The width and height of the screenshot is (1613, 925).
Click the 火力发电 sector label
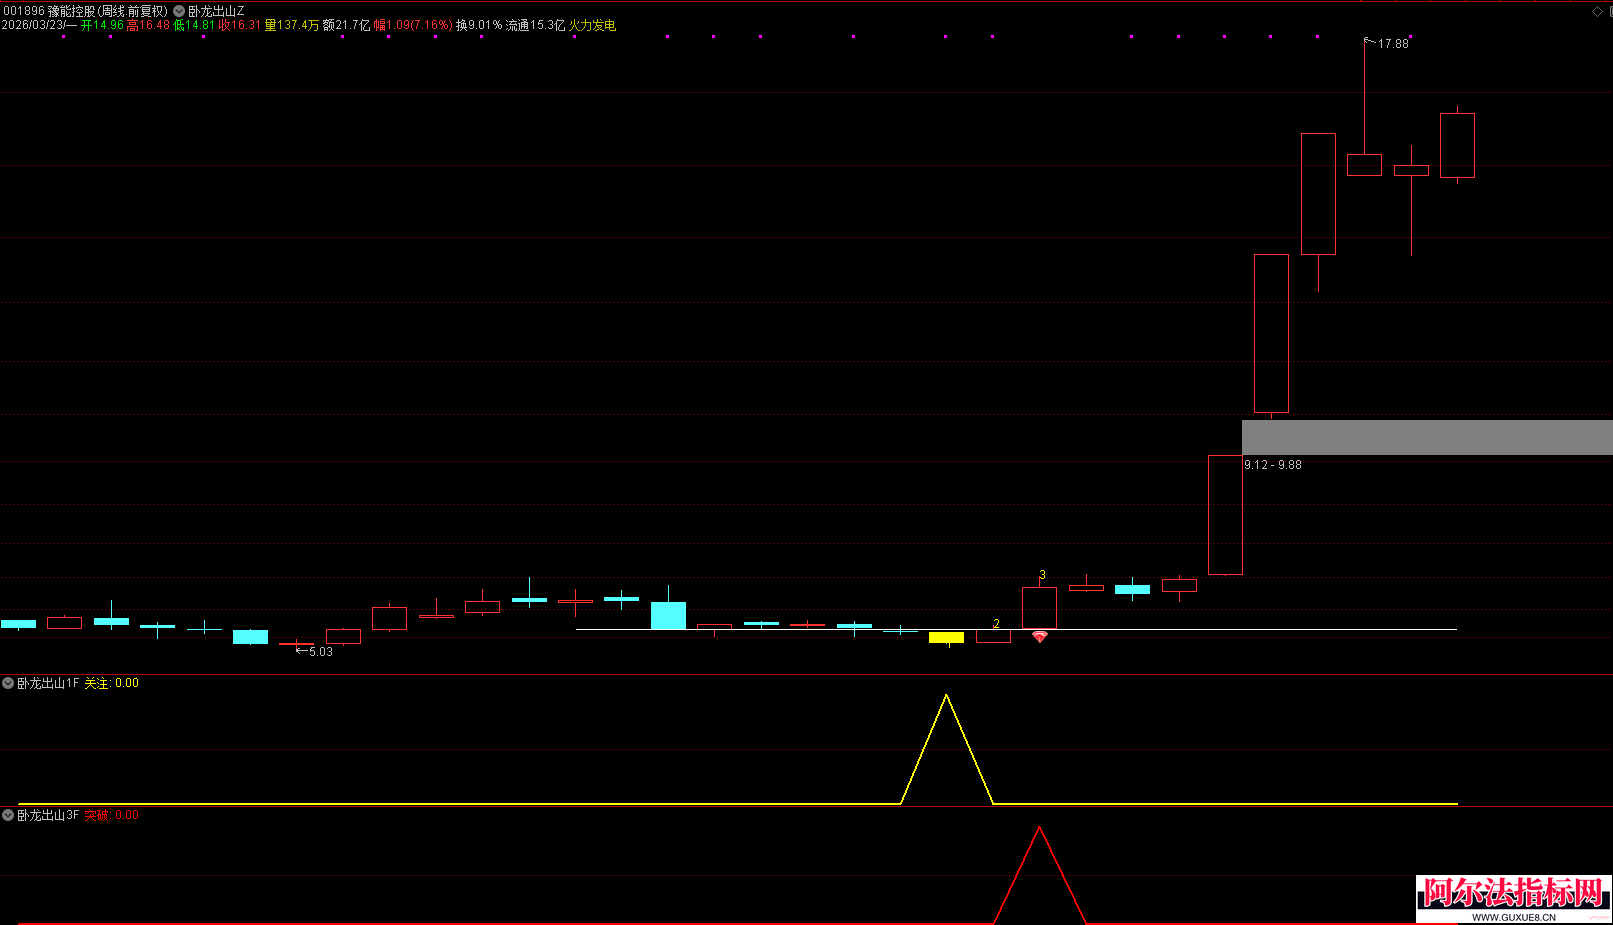(592, 25)
